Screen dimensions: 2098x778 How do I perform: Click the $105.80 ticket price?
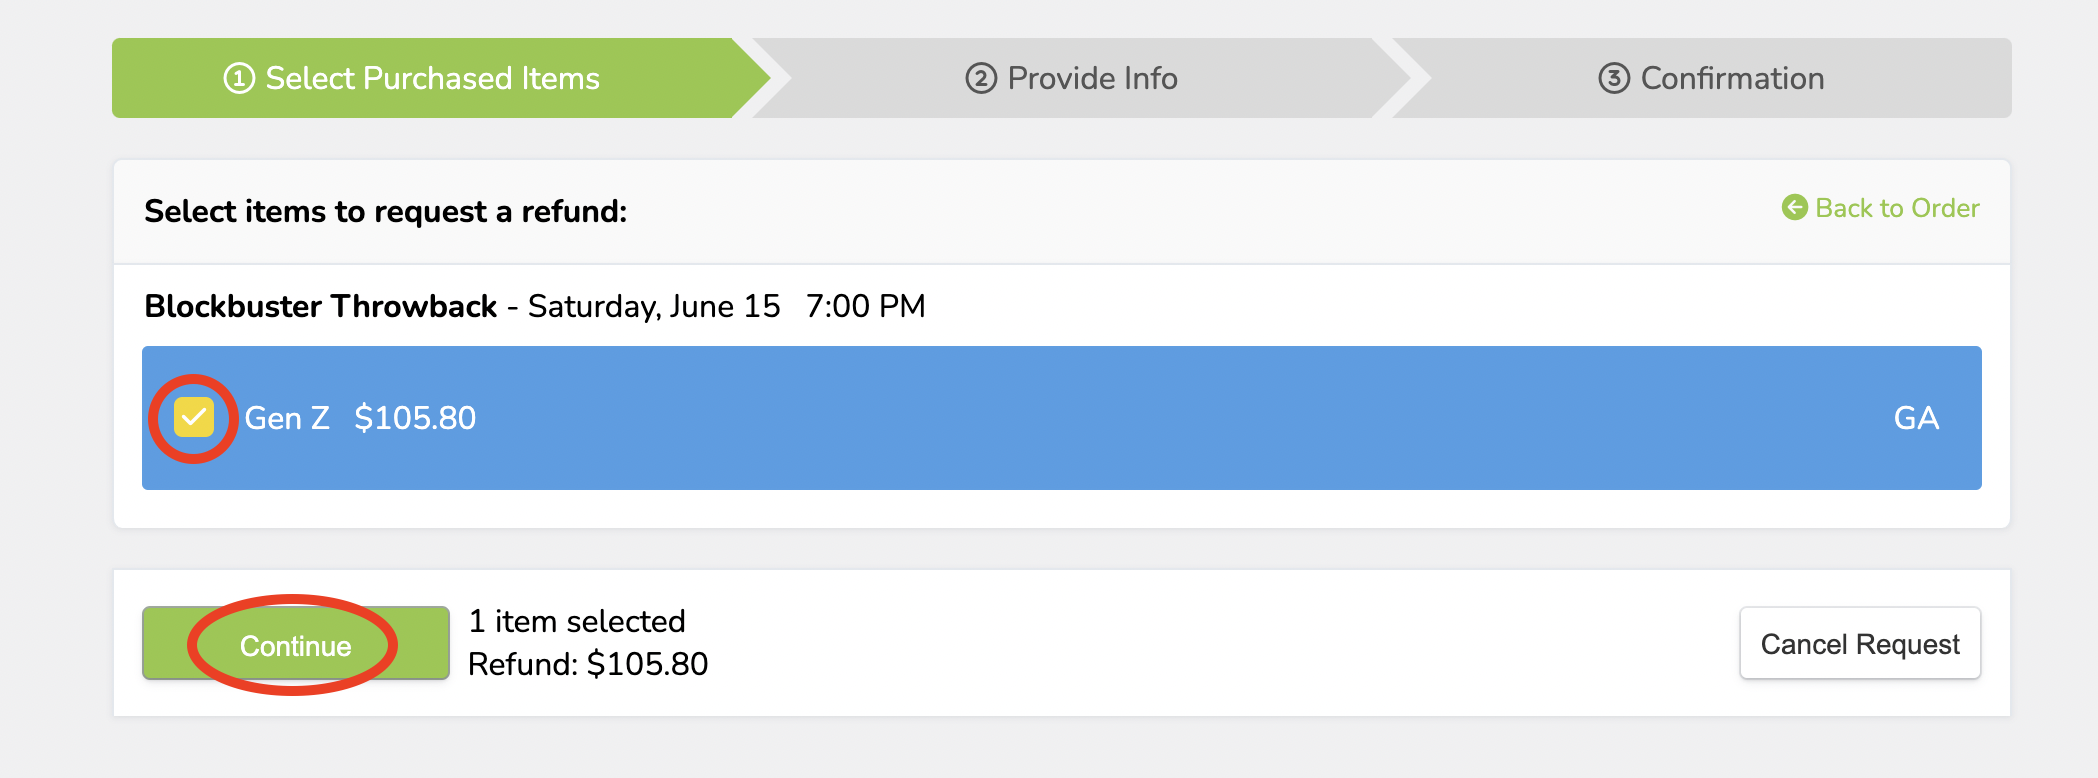[415, 418]
